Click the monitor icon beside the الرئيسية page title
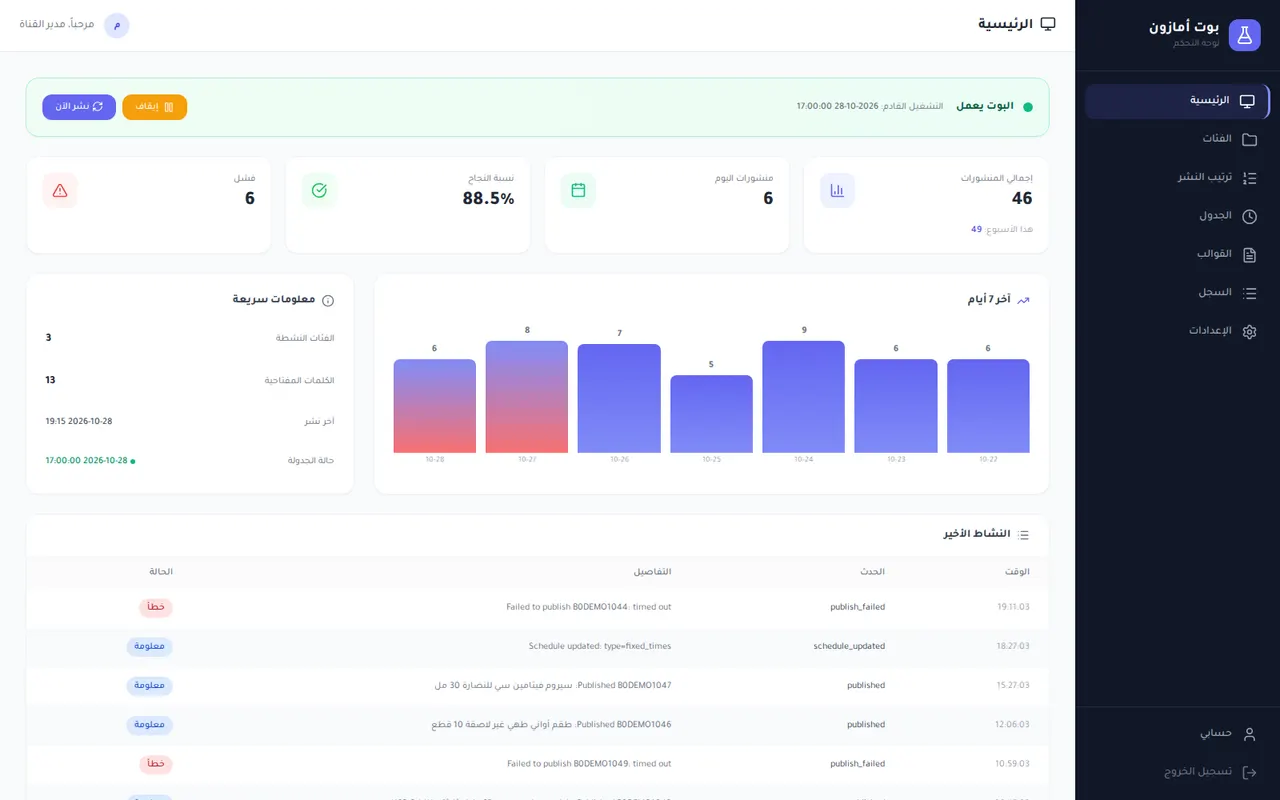The image size is (1280, 800). pyautogui.click(x=1048, y=24)
